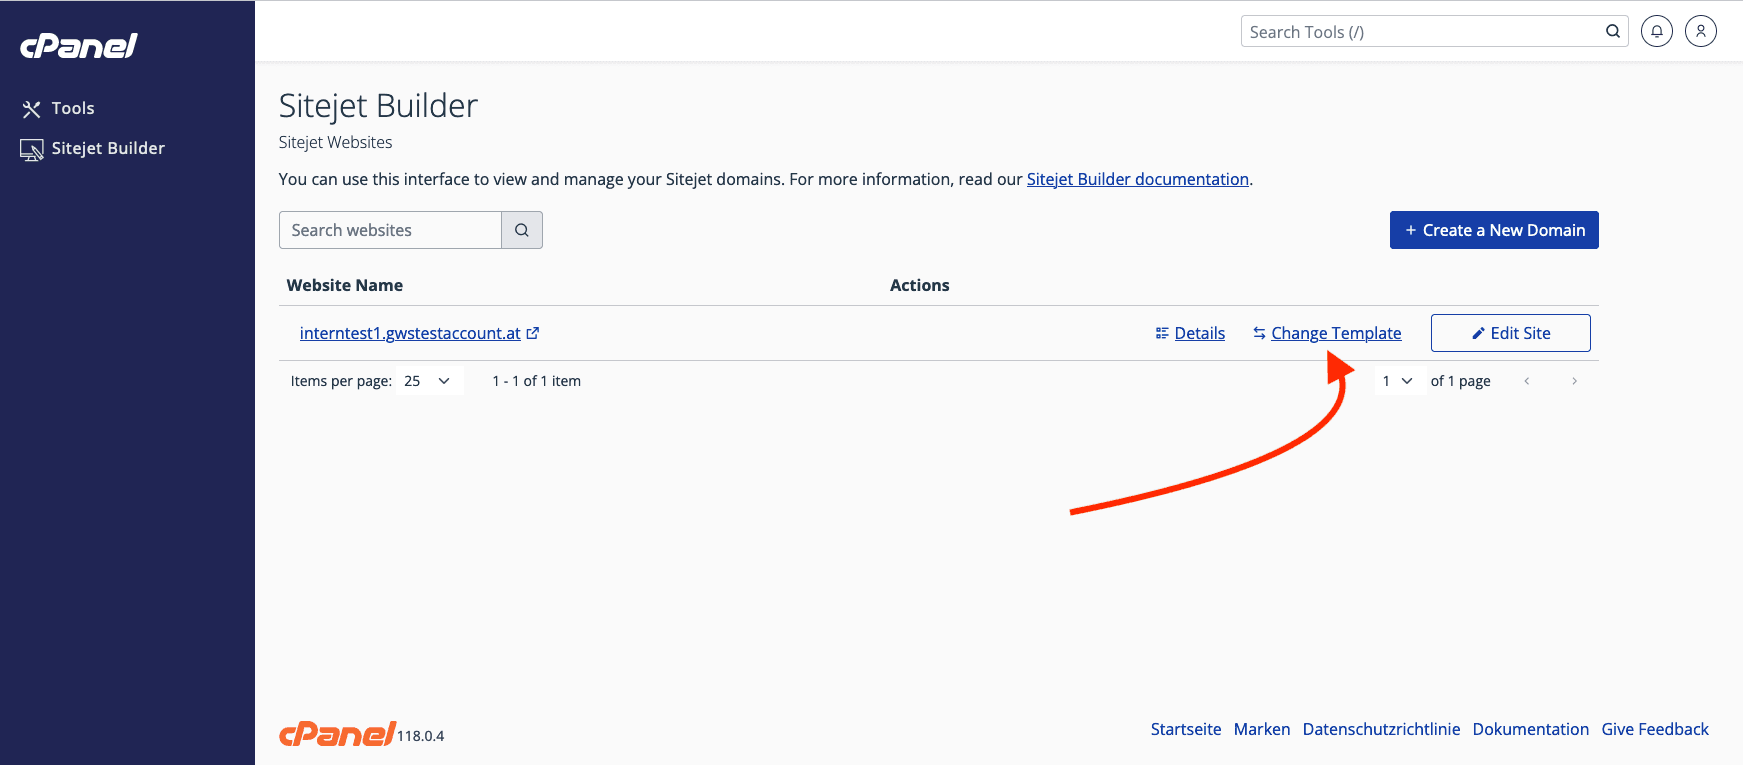Open the Sitejet Builder documentation link
Screen dimensions: 1743x765
pyautogui.click(x=1137, y=179)
